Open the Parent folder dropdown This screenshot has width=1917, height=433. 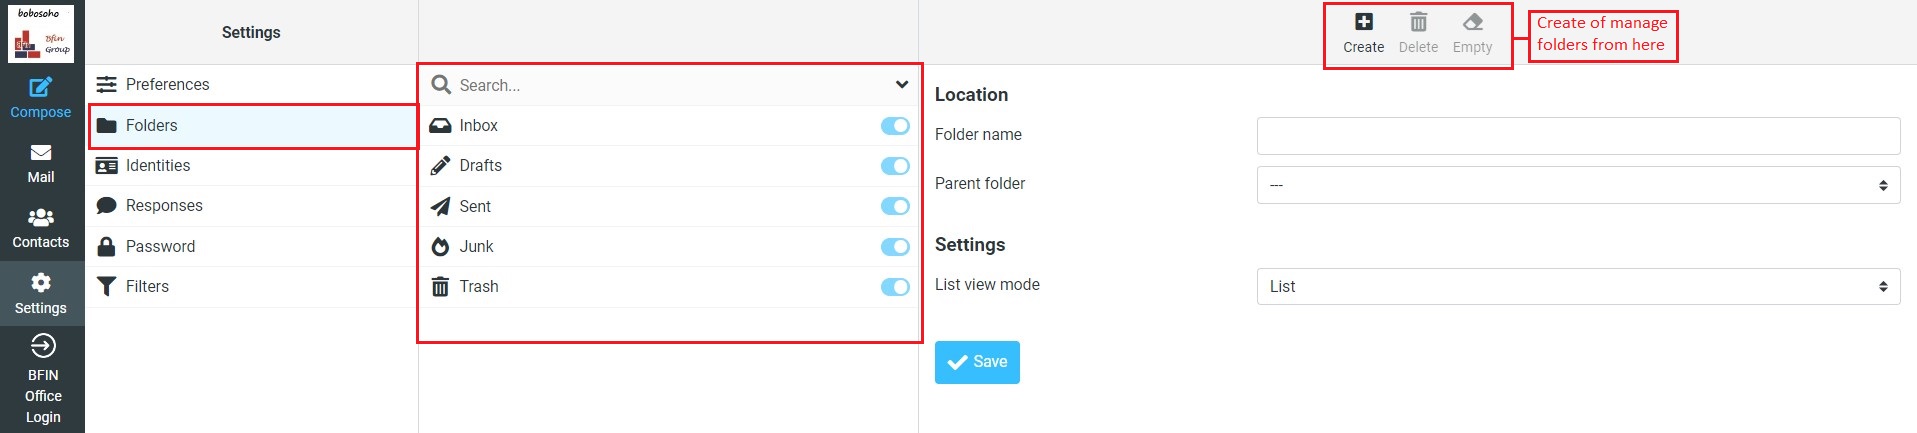pos(1578,185)
